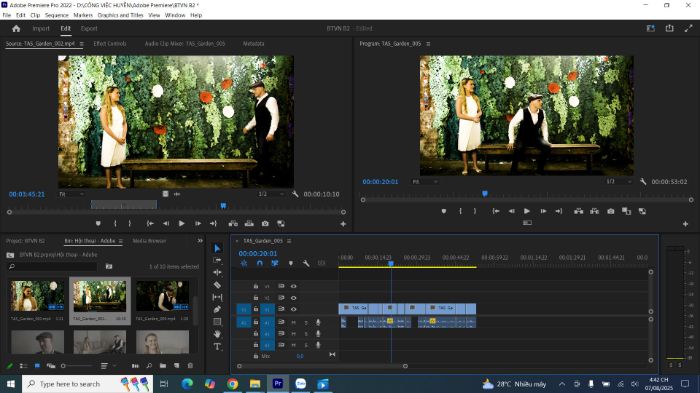The height and width of the screenshot is (393, 700).
Task: Expand project panel overflow tabs chevron
Action: [200, 241]
